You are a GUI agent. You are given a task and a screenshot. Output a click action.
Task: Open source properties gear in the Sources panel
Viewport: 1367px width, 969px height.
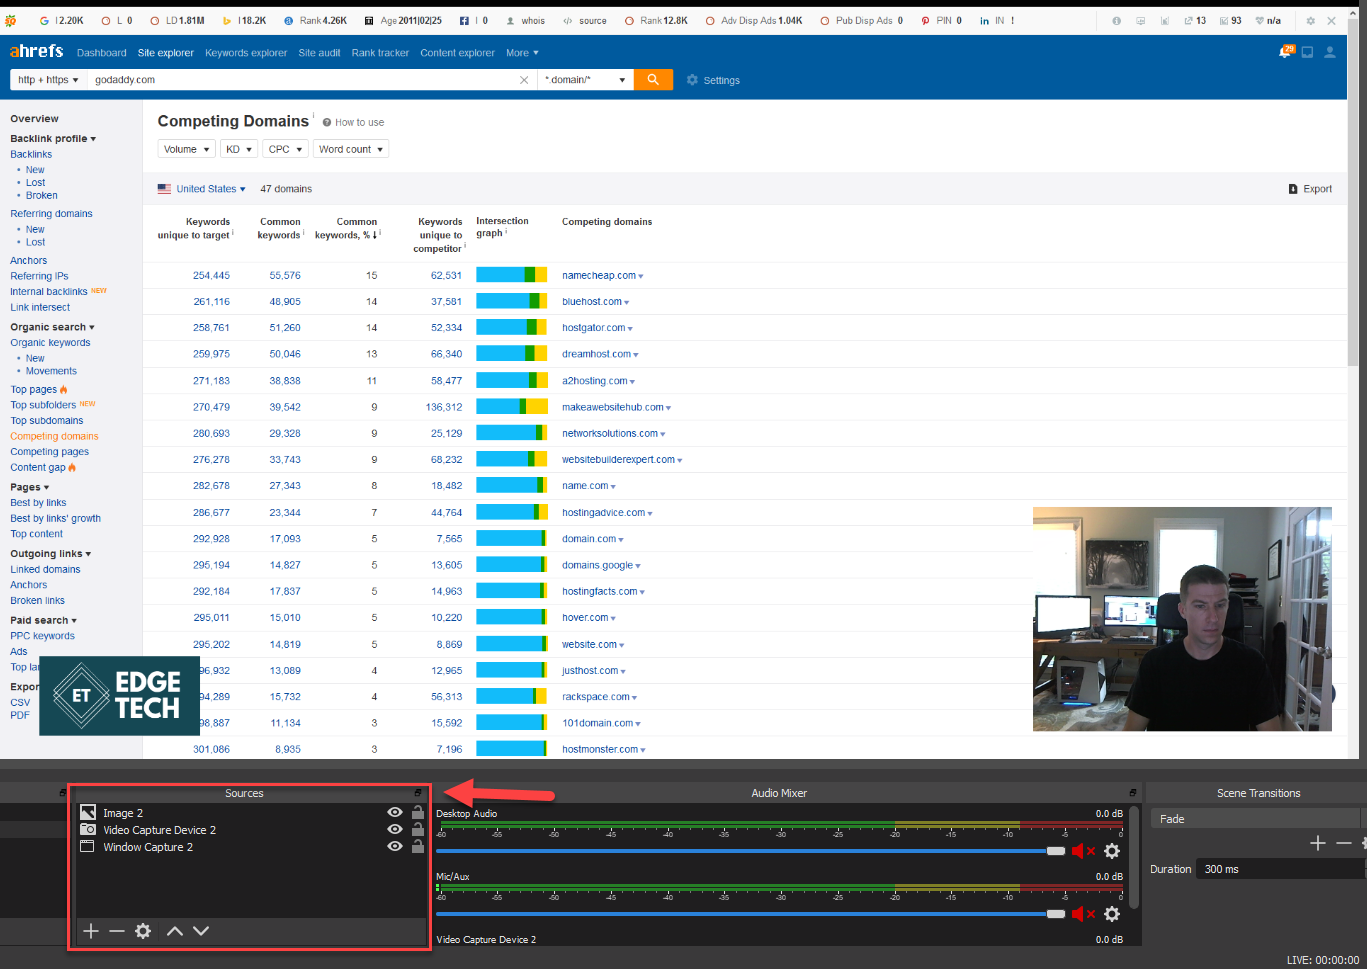[143, 931]
